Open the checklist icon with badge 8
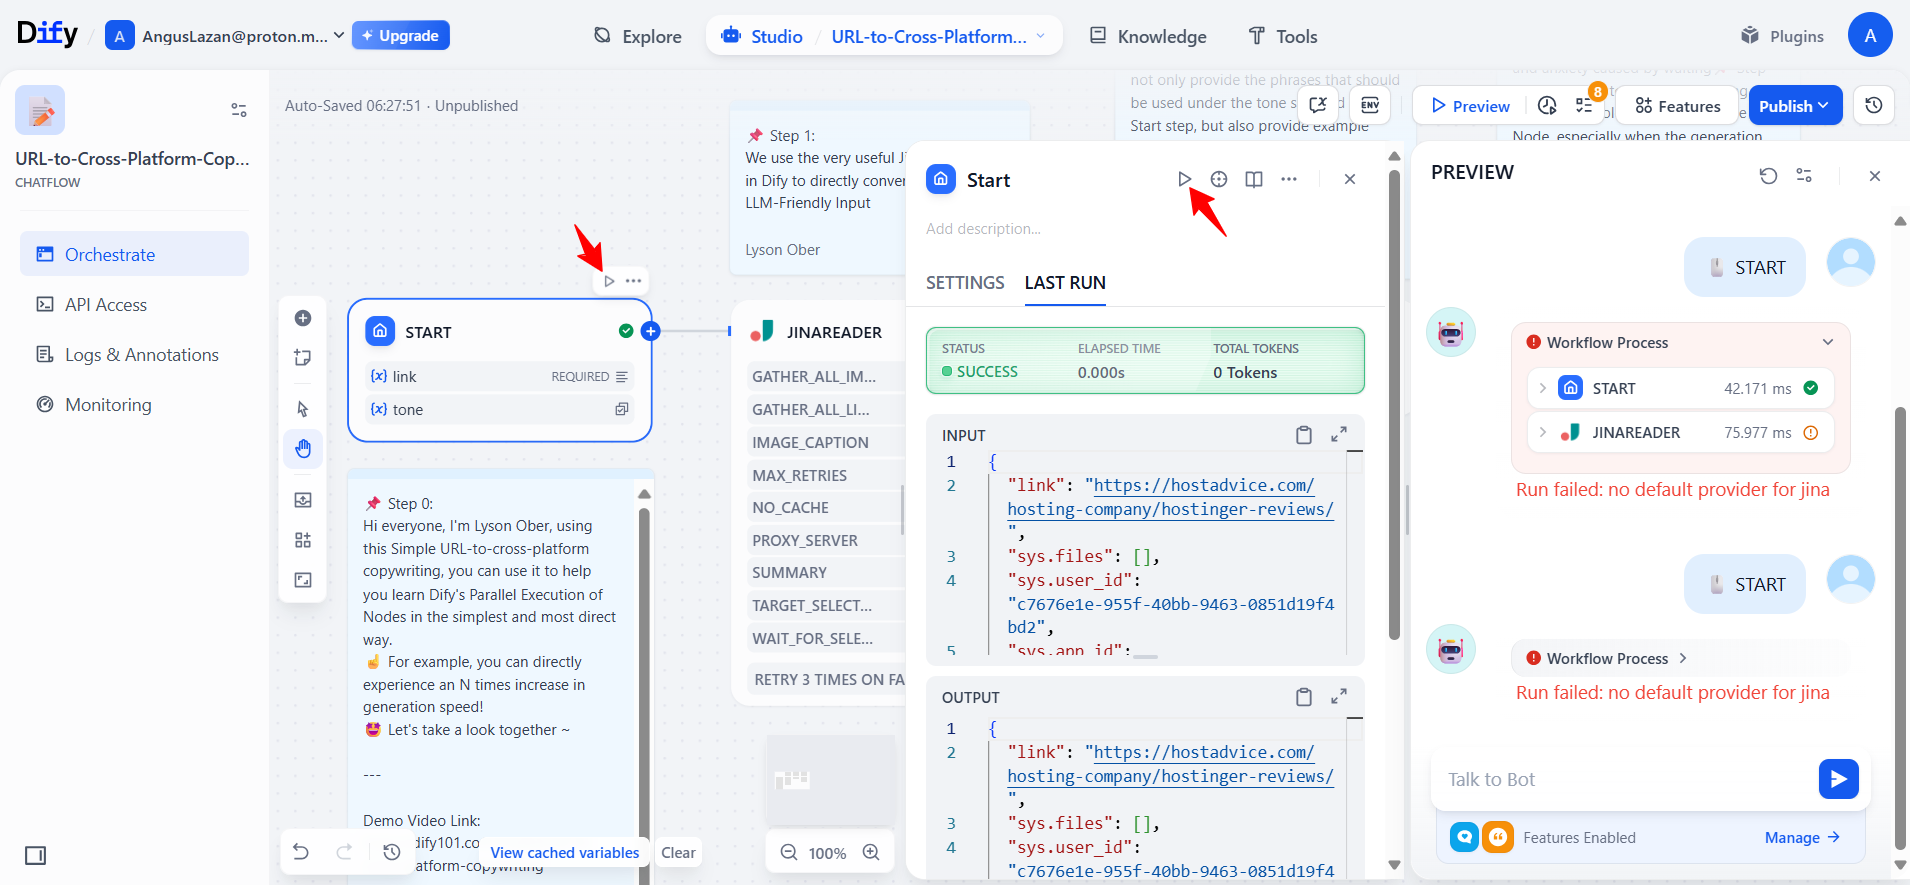Screen dimensions: 1910x885 pyautogui.click(x=1584, y=105)
